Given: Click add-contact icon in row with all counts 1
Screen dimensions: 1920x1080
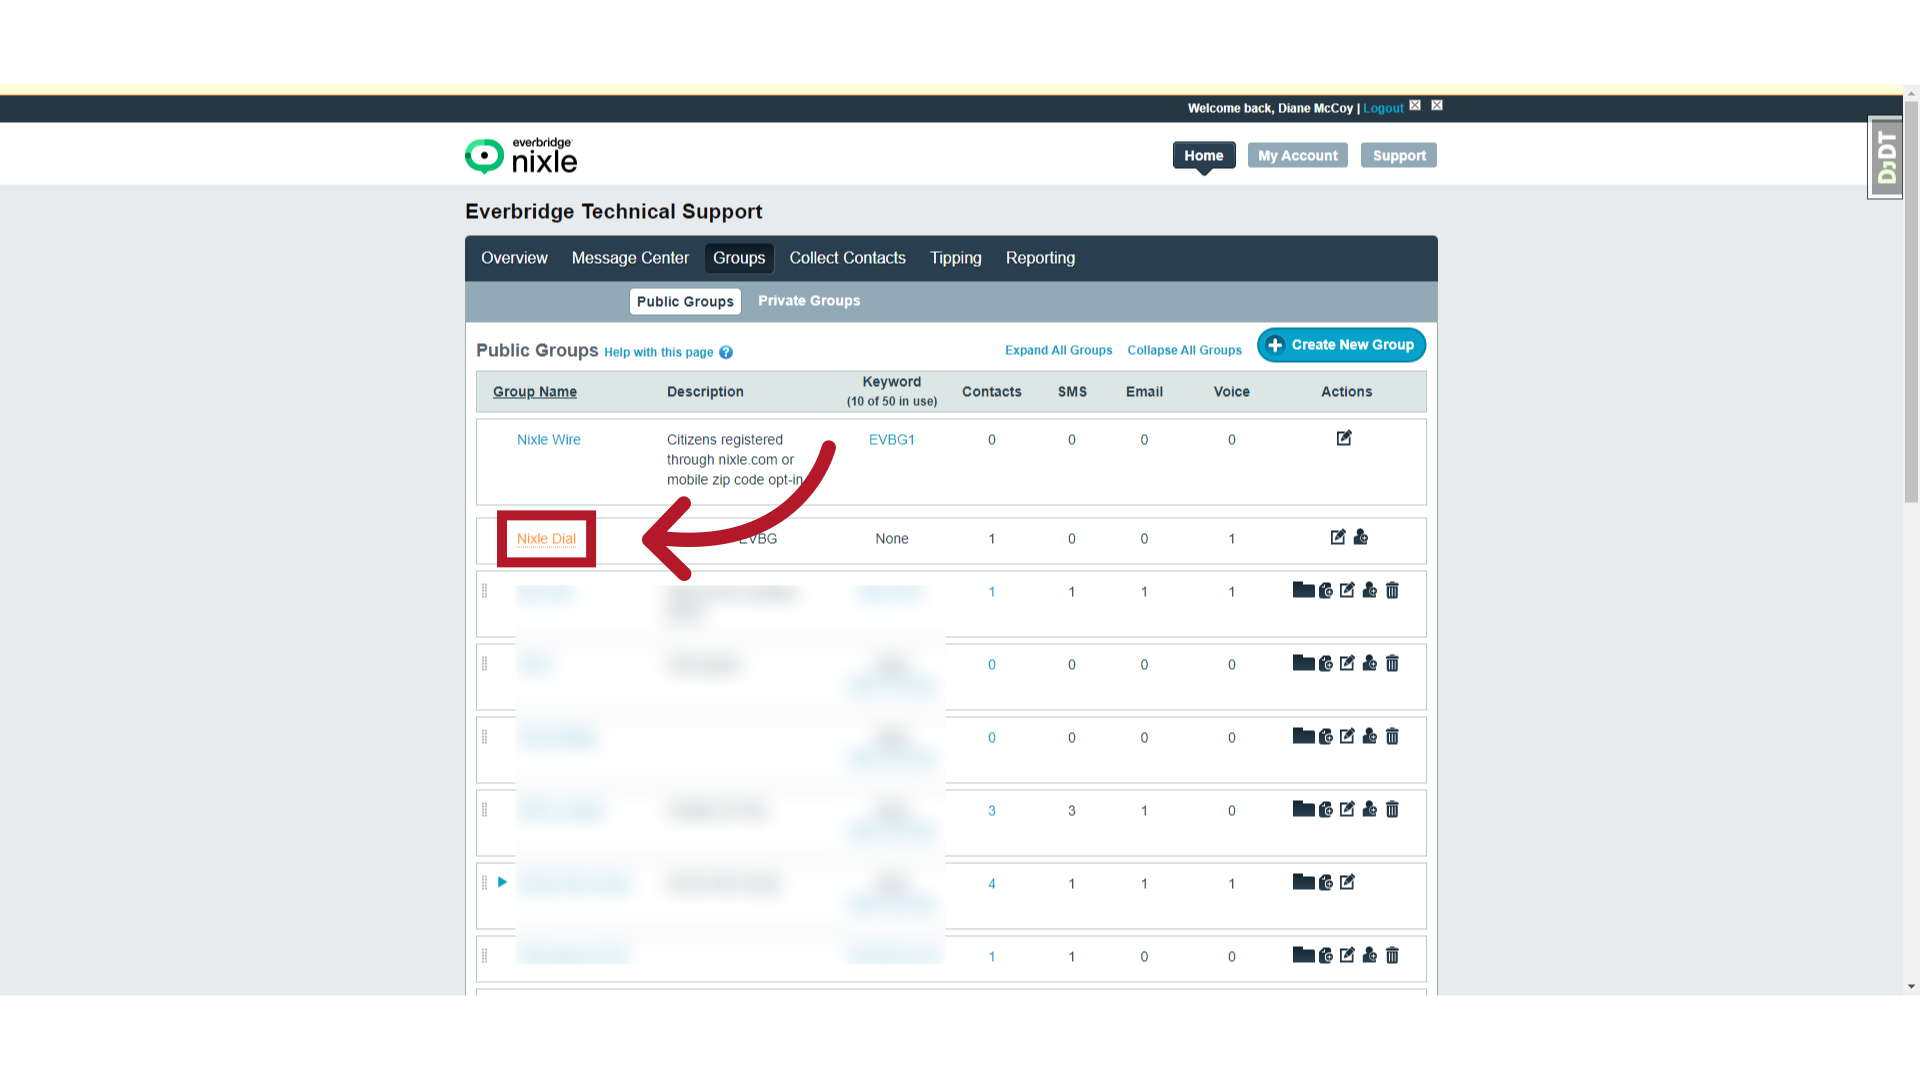Looking at the screenshot, I should (x=1370, y=590).
